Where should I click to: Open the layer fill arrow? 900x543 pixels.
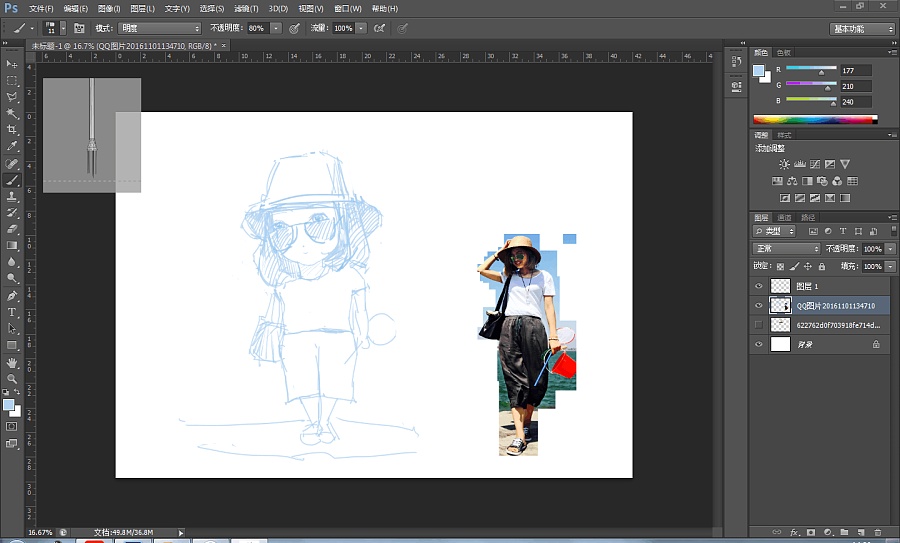point(890,266)
